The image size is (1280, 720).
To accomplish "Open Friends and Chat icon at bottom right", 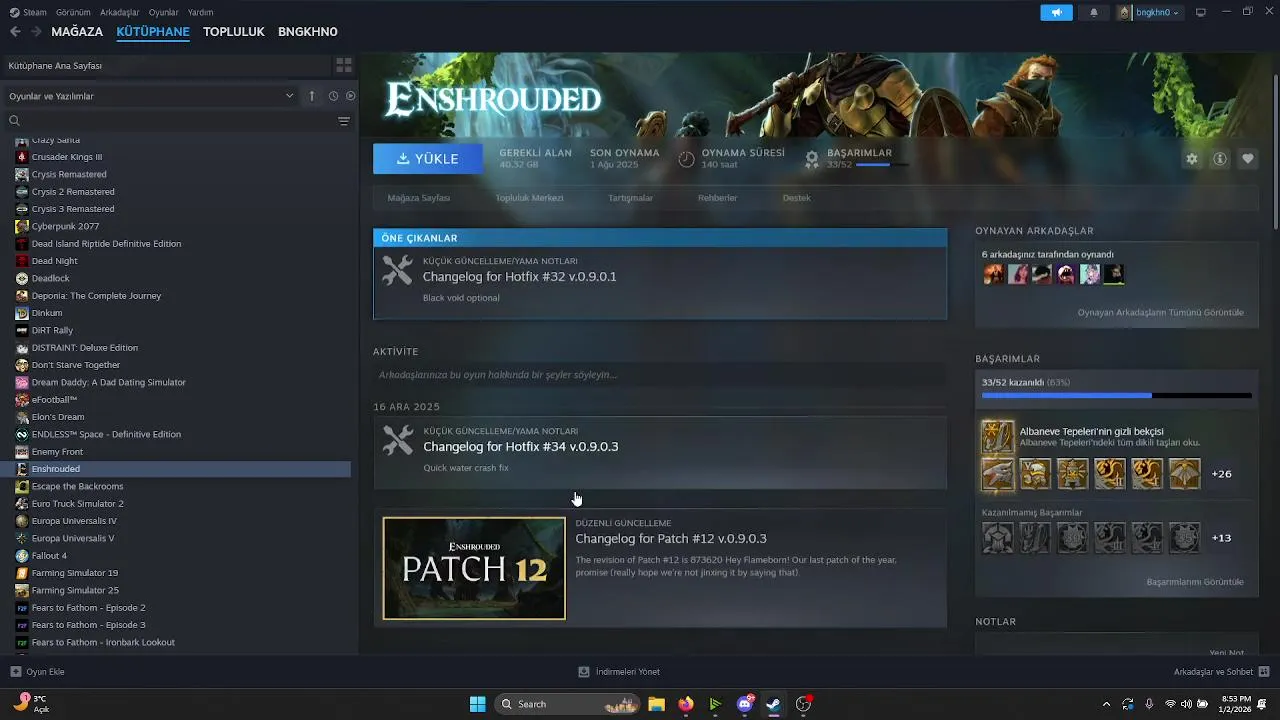I will click(x=1264, y=671).
